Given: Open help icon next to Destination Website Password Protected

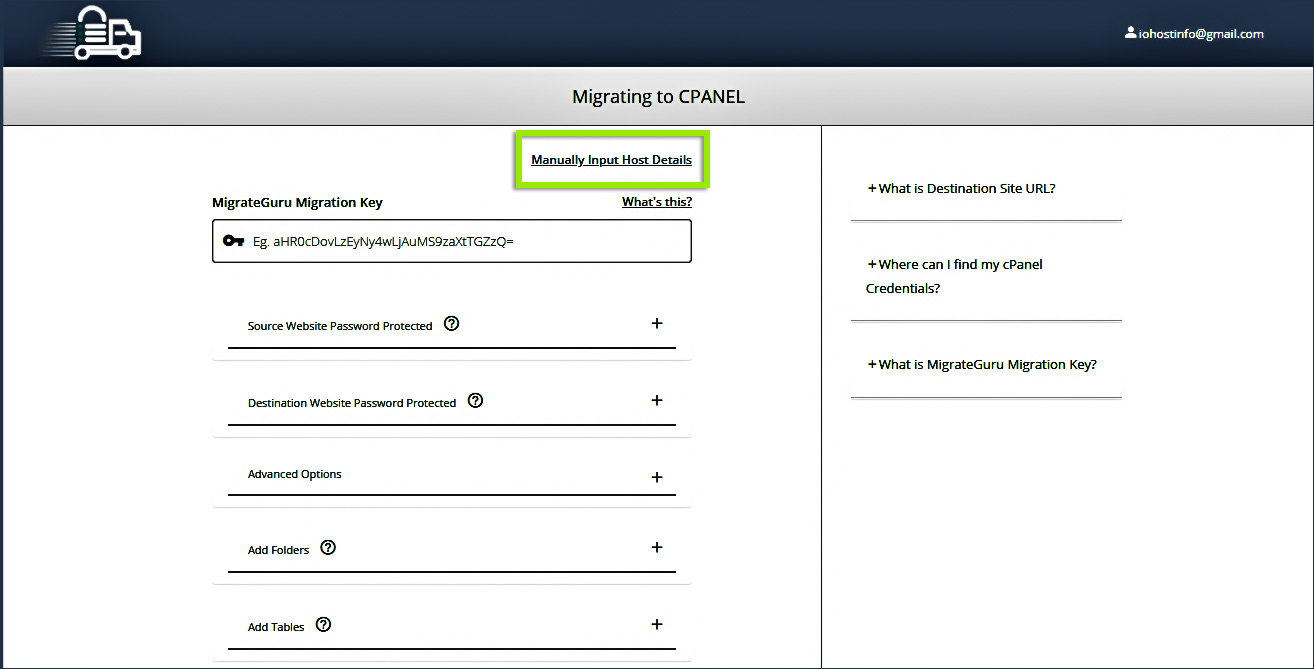Looking at the screenshot, I should click(475, 400).
